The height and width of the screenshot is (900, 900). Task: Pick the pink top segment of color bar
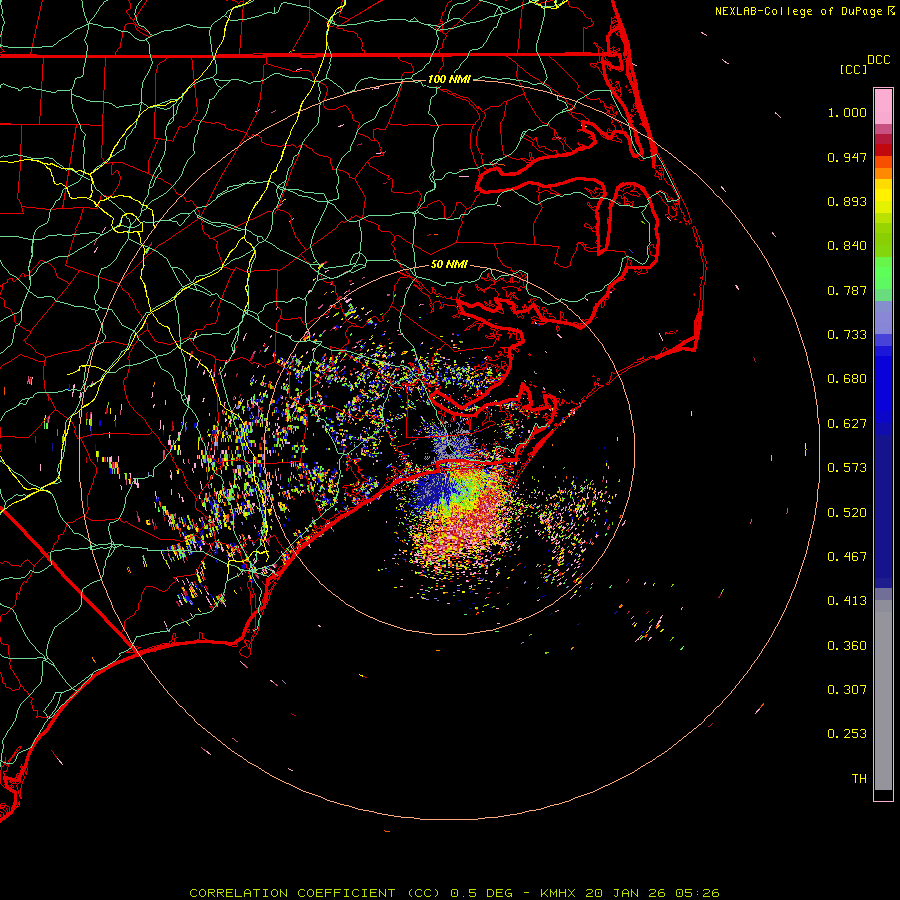click(883, 107)
